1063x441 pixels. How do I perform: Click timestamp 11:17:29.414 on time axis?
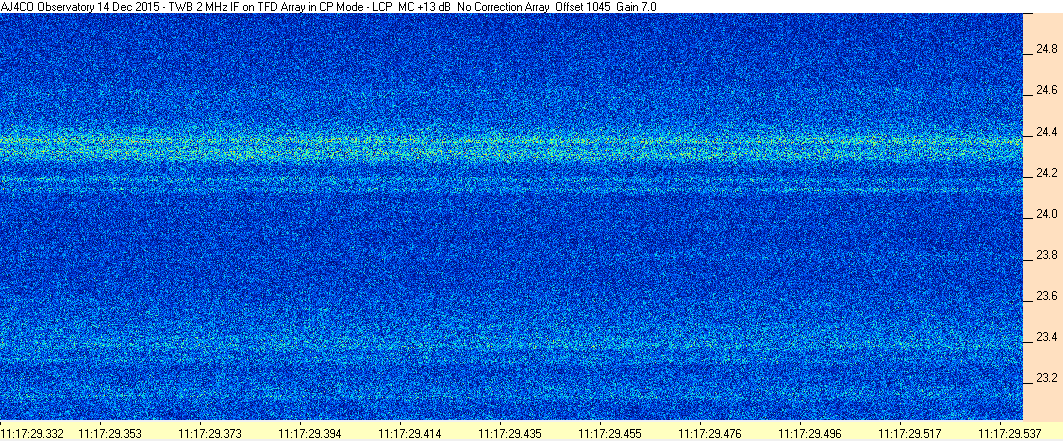click(410, 432)
